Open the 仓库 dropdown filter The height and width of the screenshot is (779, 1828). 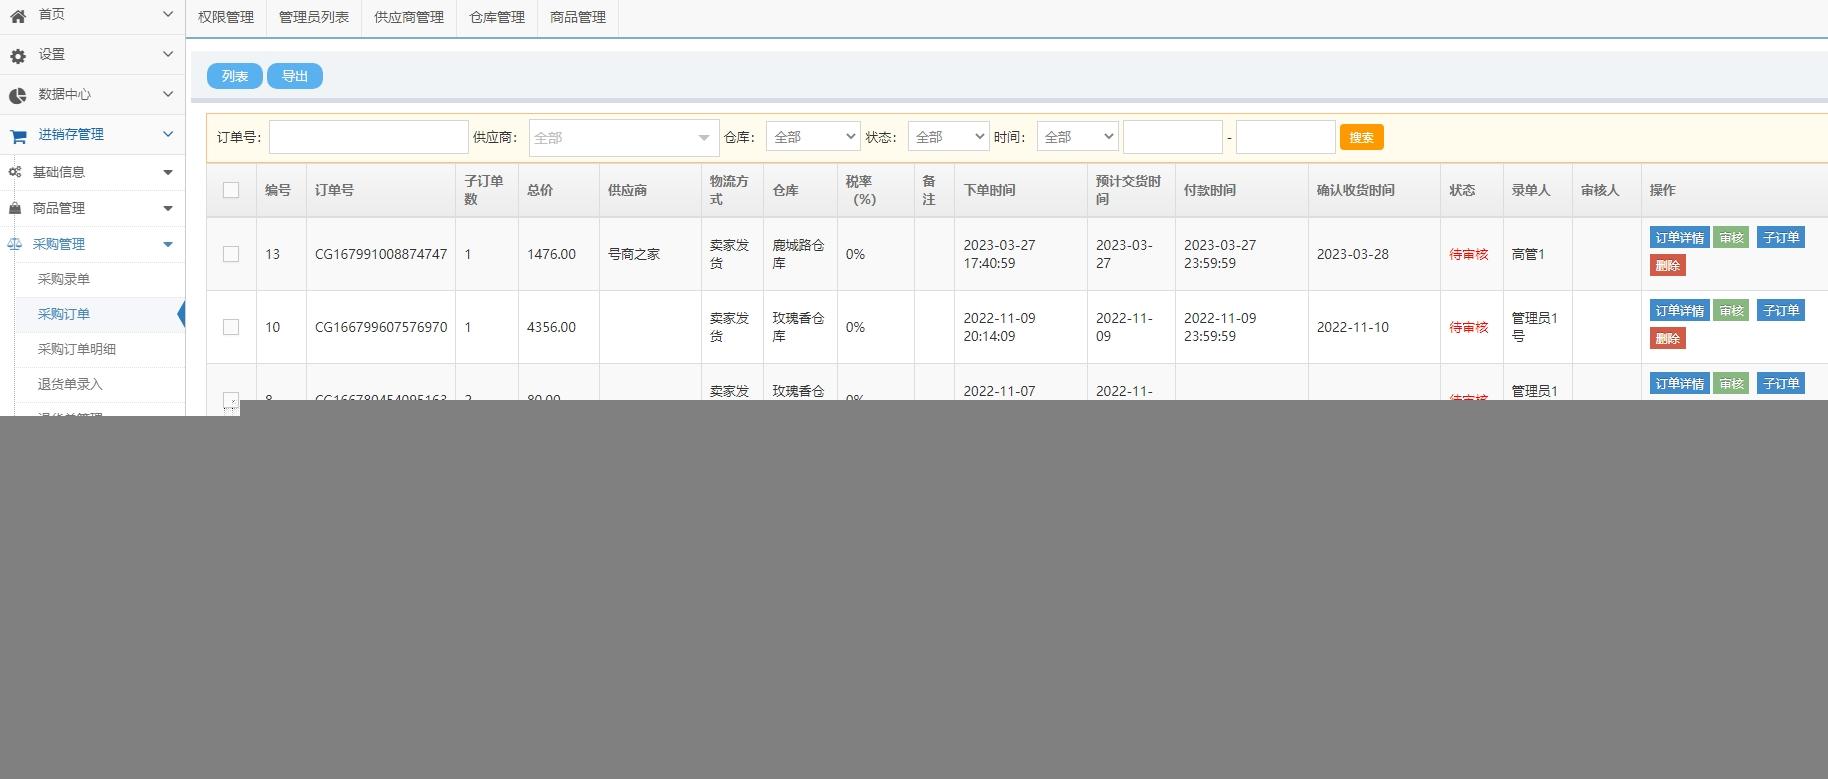812,137
